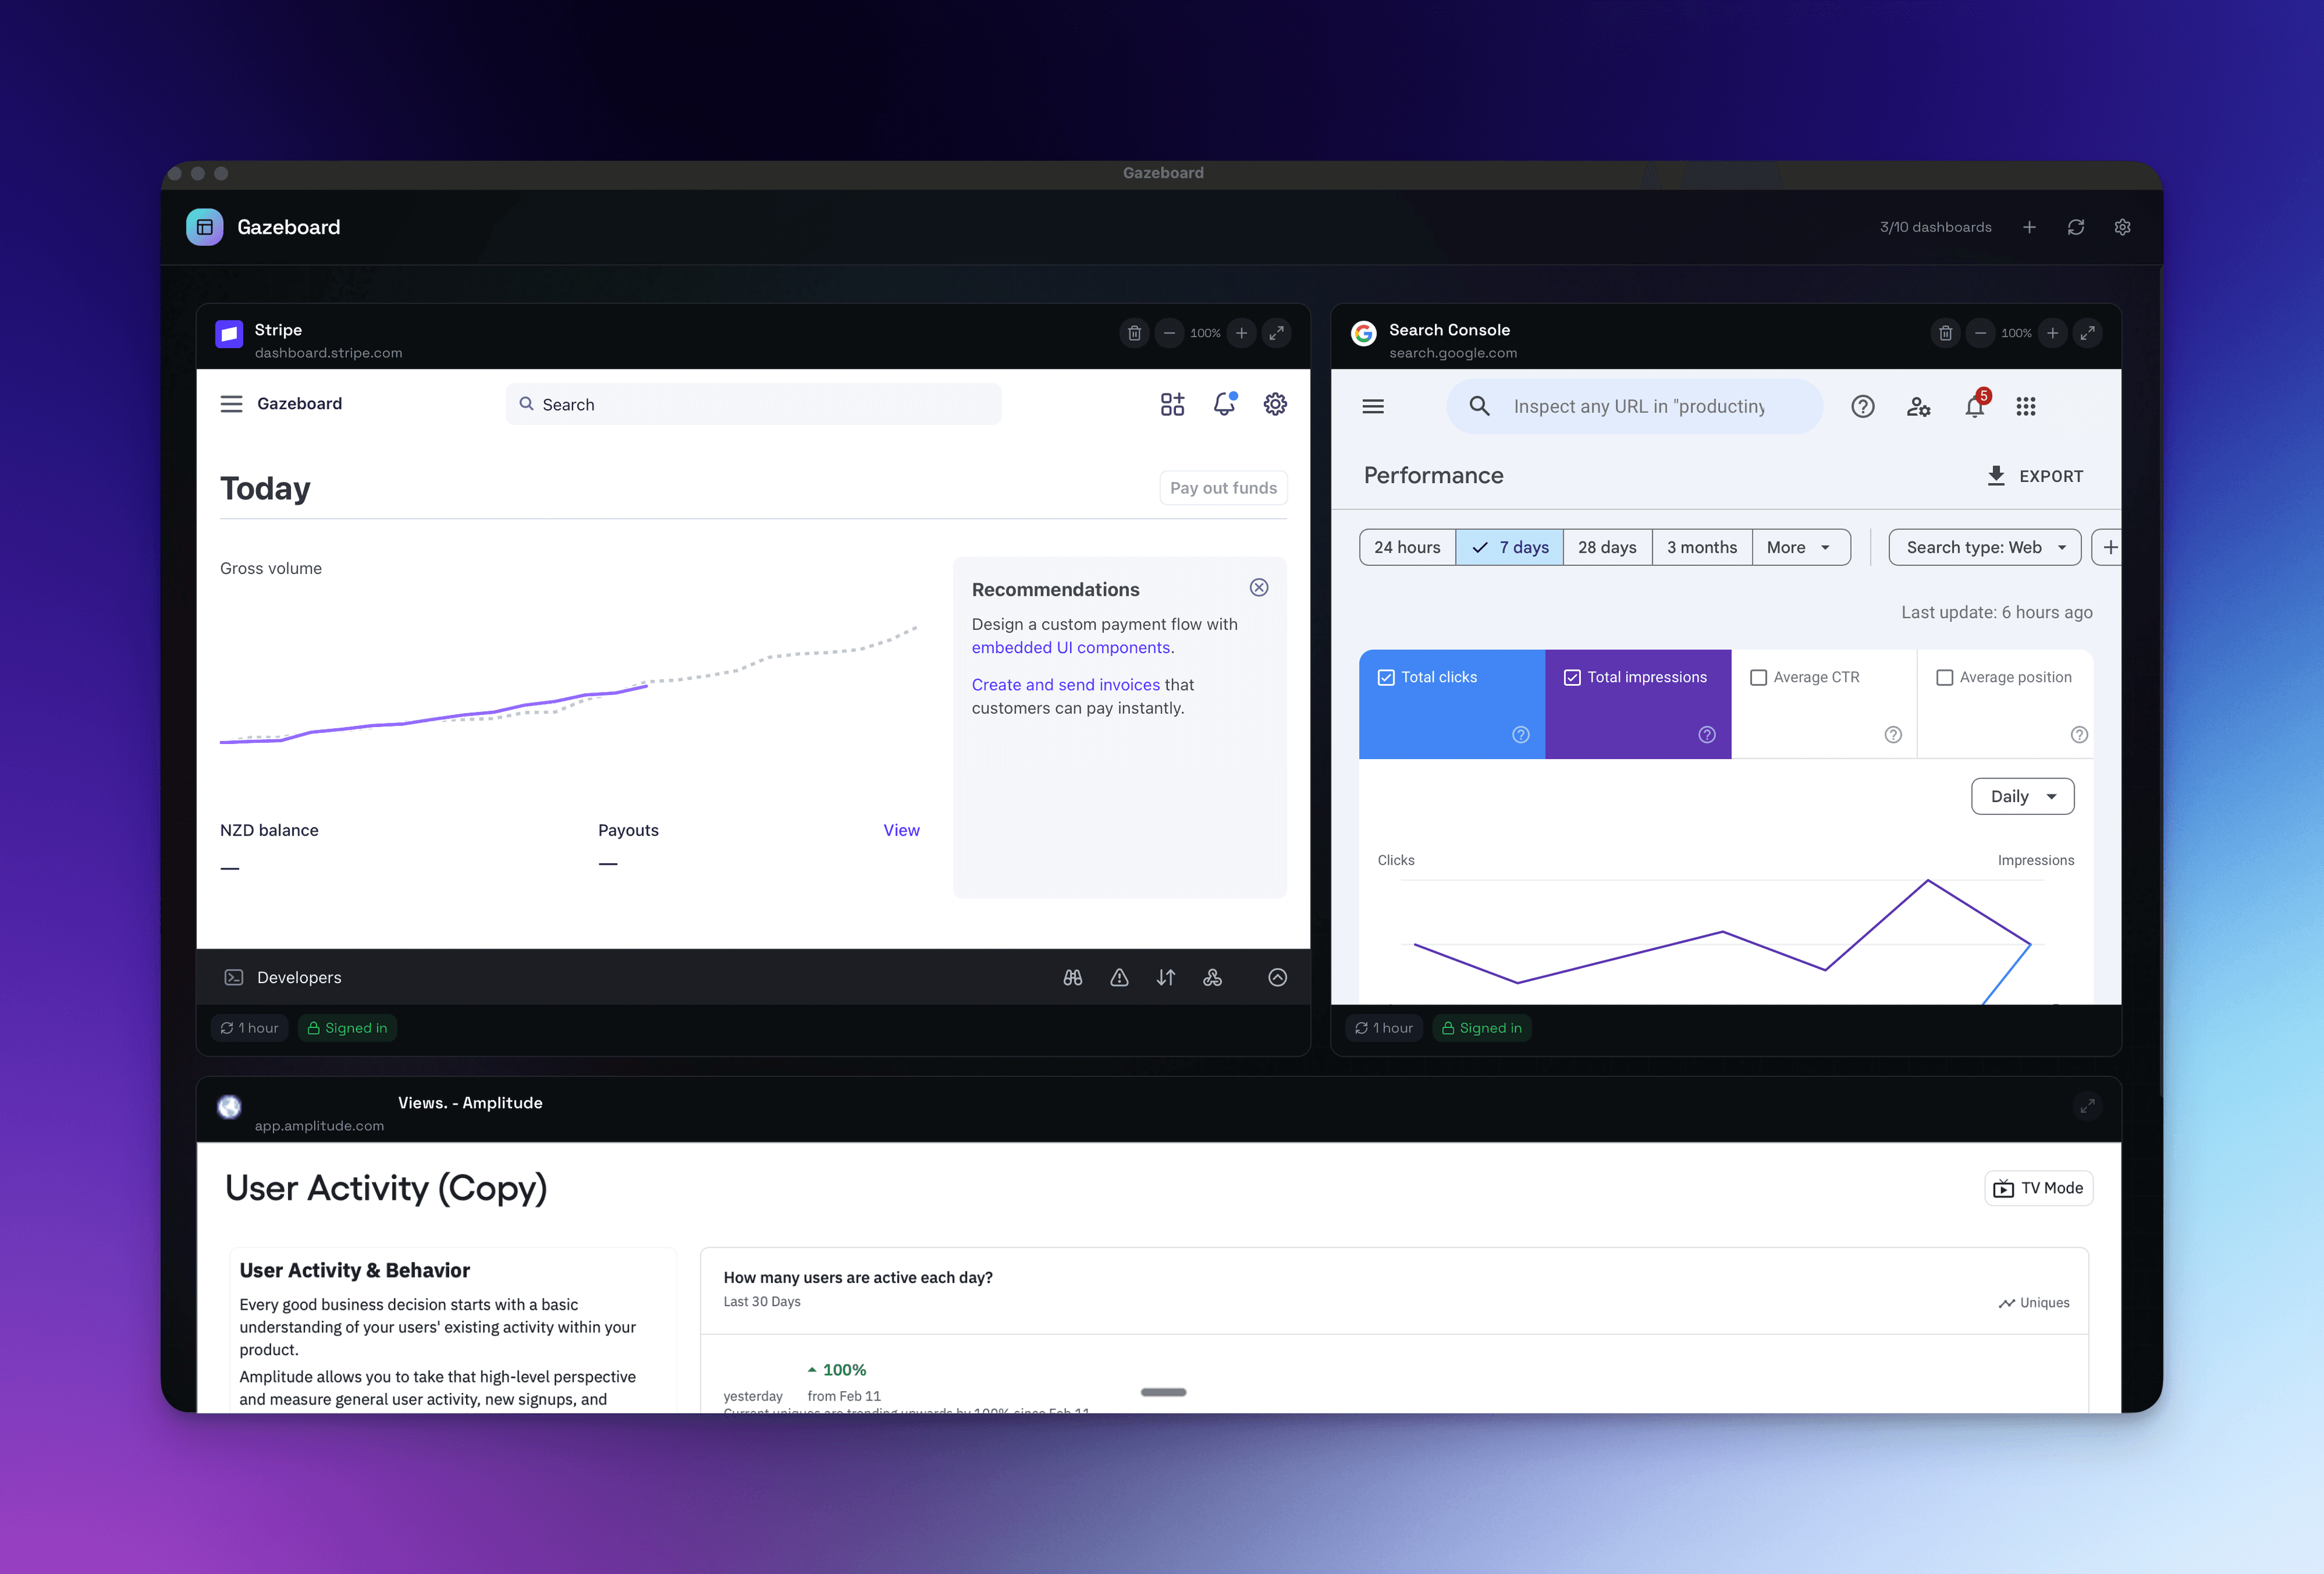
Task: Open the Stripe notifications bell
Action: coord(1224,404)
